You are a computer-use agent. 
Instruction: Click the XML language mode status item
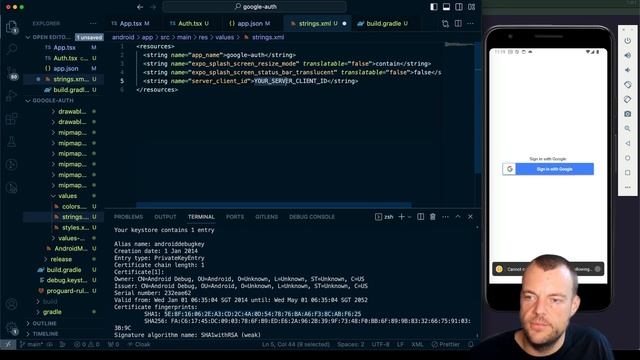tap(417, 344)
